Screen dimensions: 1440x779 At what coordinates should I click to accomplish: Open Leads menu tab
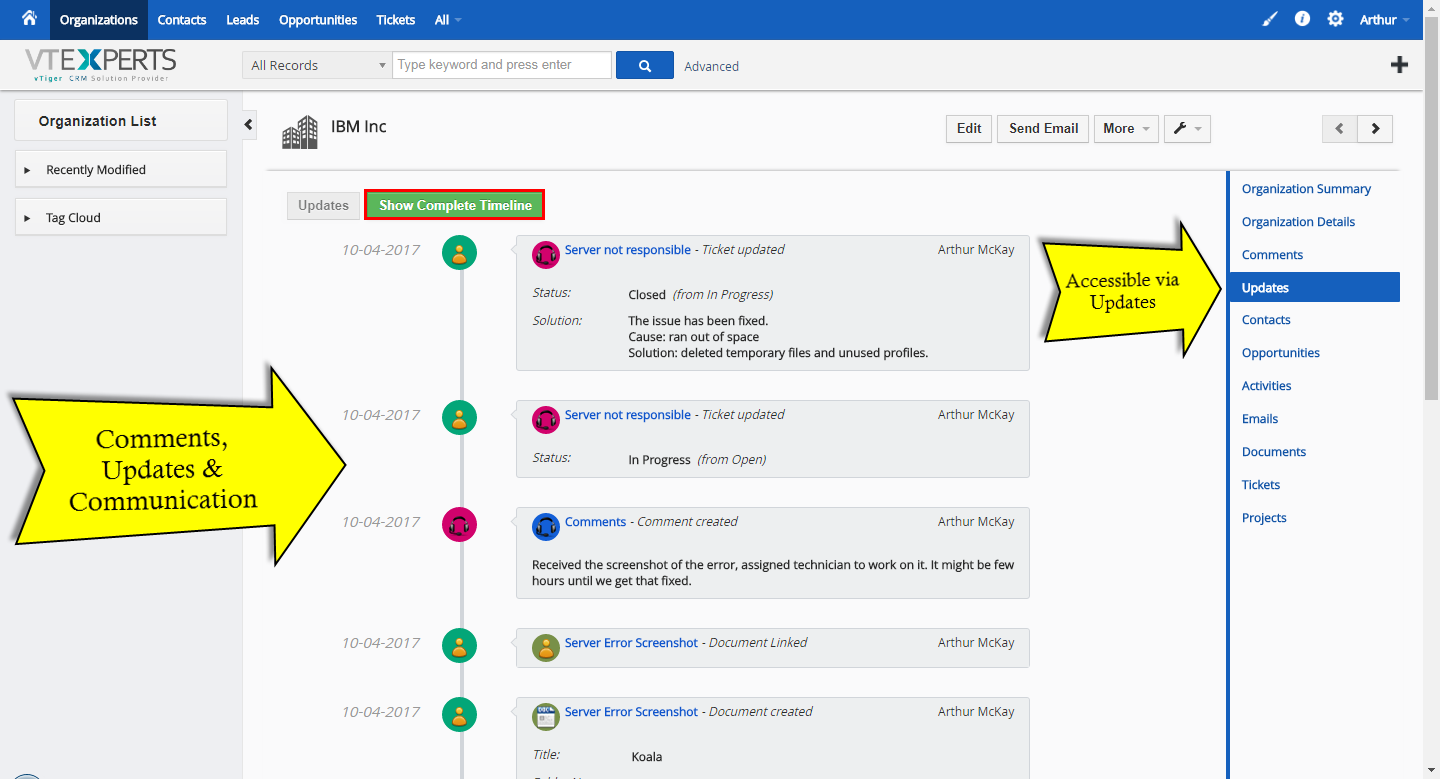click(x=243, y=20)
